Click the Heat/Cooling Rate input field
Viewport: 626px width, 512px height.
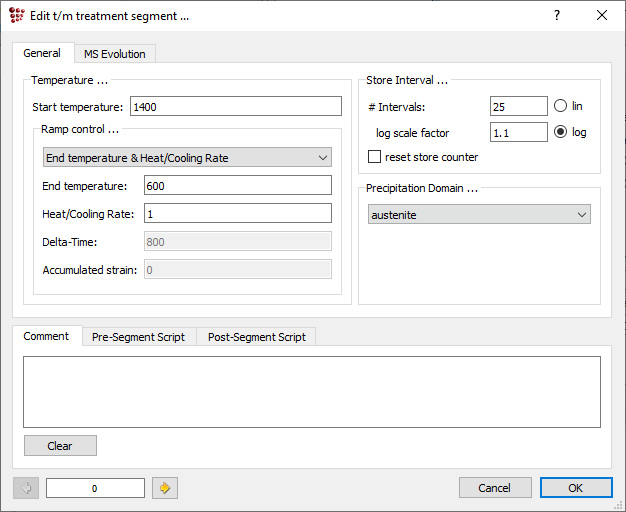point(237,213)
